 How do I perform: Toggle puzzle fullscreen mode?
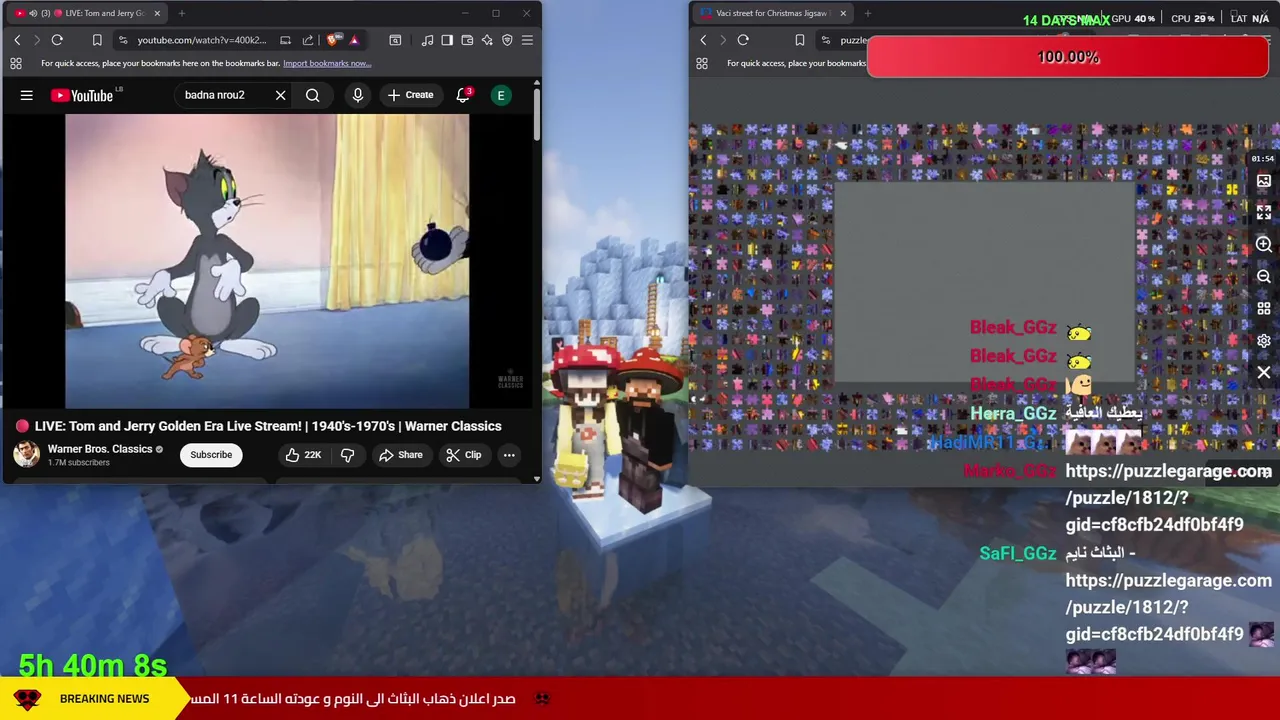pos(1264,212)
